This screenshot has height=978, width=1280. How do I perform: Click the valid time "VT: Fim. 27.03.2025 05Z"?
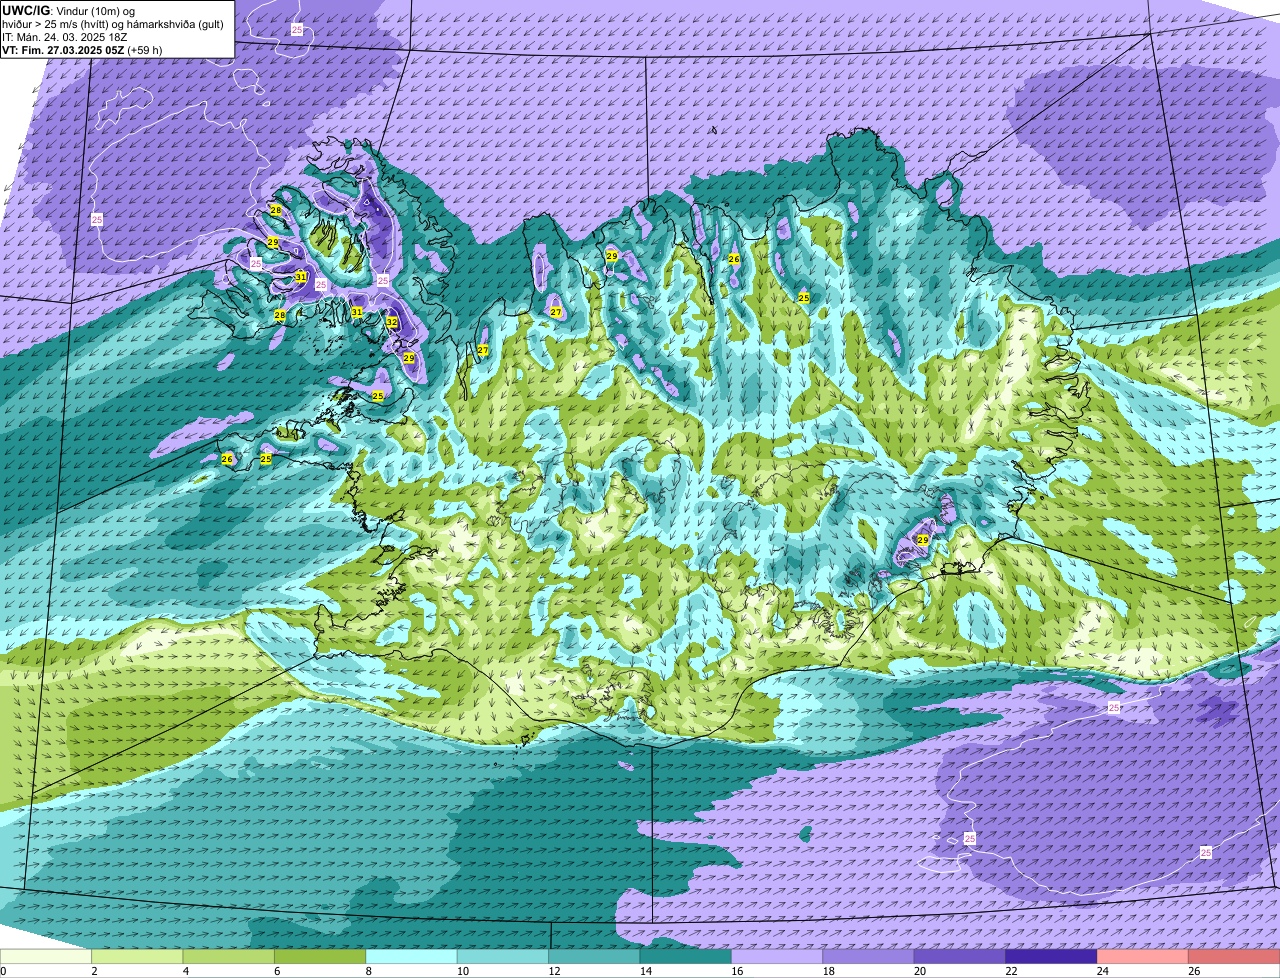63,49
